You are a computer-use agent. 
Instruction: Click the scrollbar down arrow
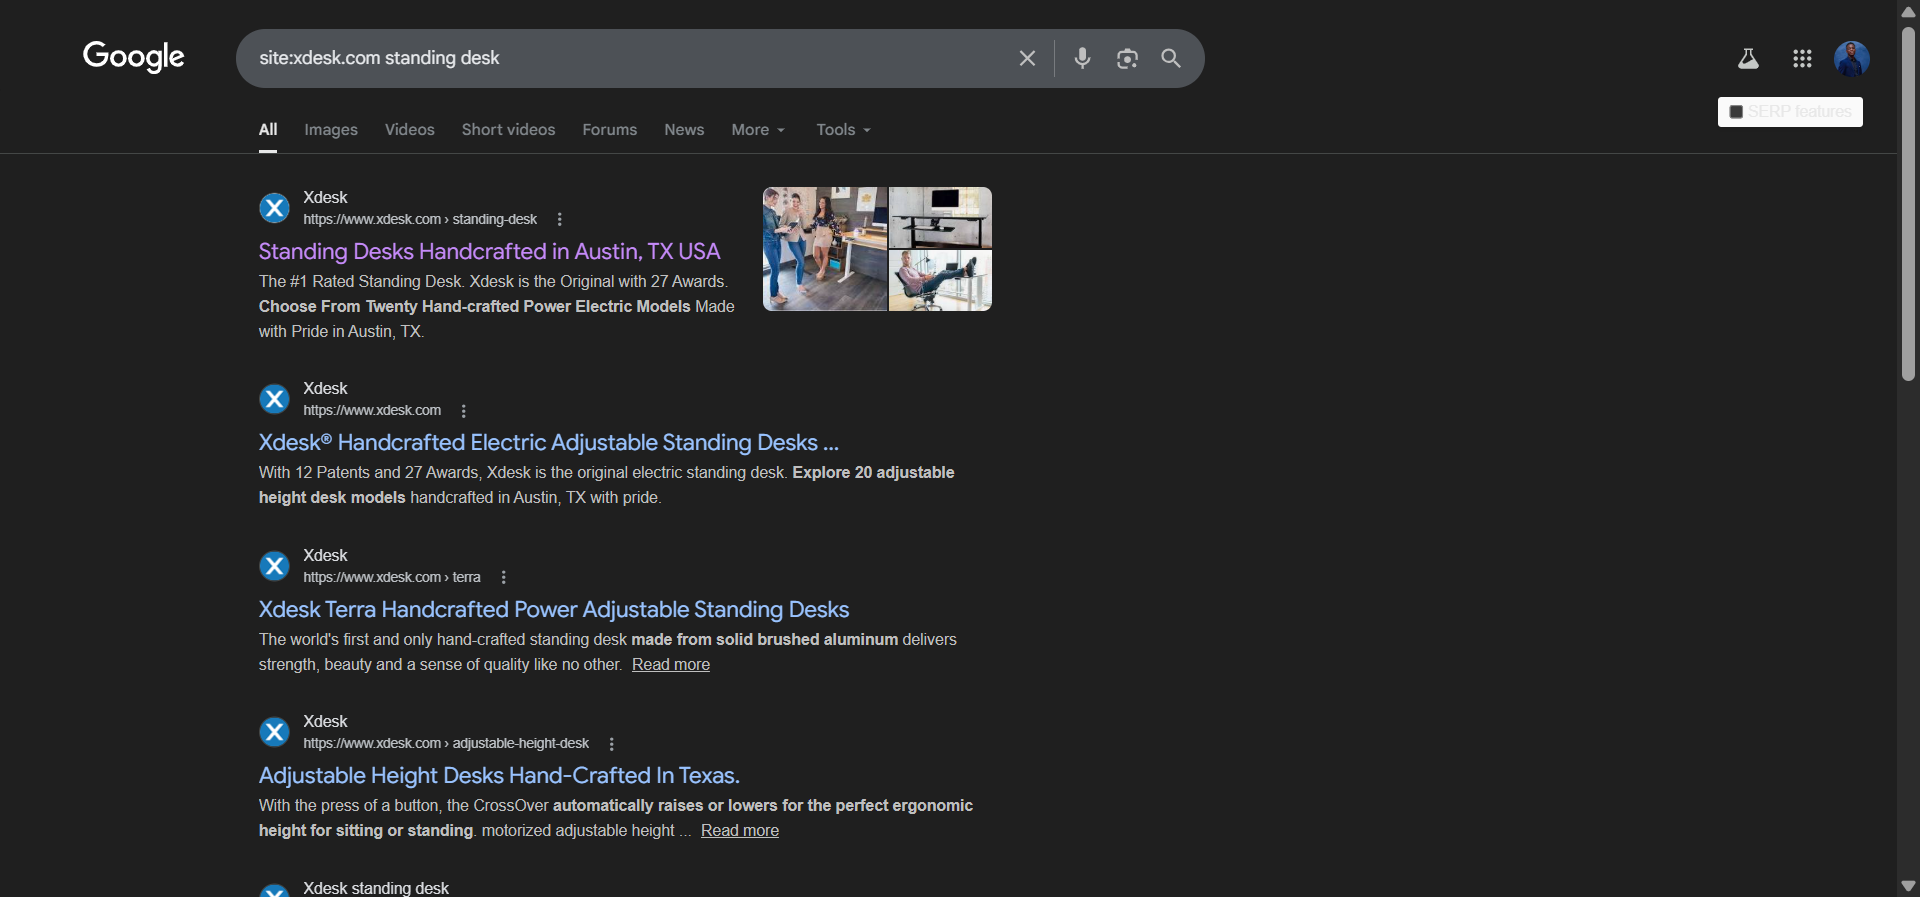[1908, 886]
